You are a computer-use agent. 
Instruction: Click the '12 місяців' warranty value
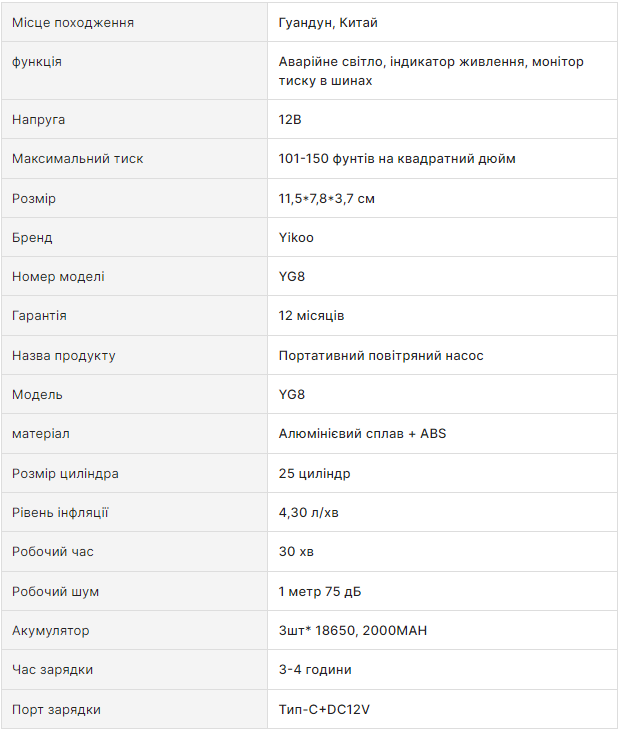[x=311, y=316]
